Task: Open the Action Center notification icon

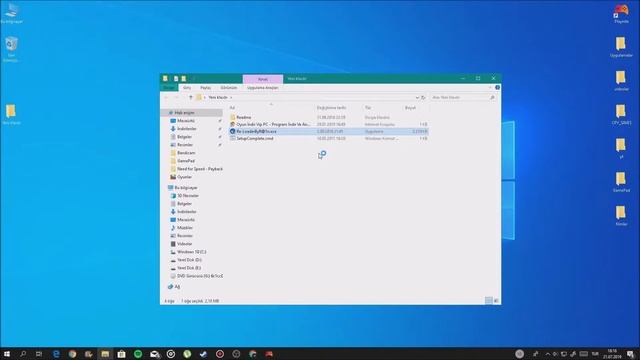Action: coord(631,354)
